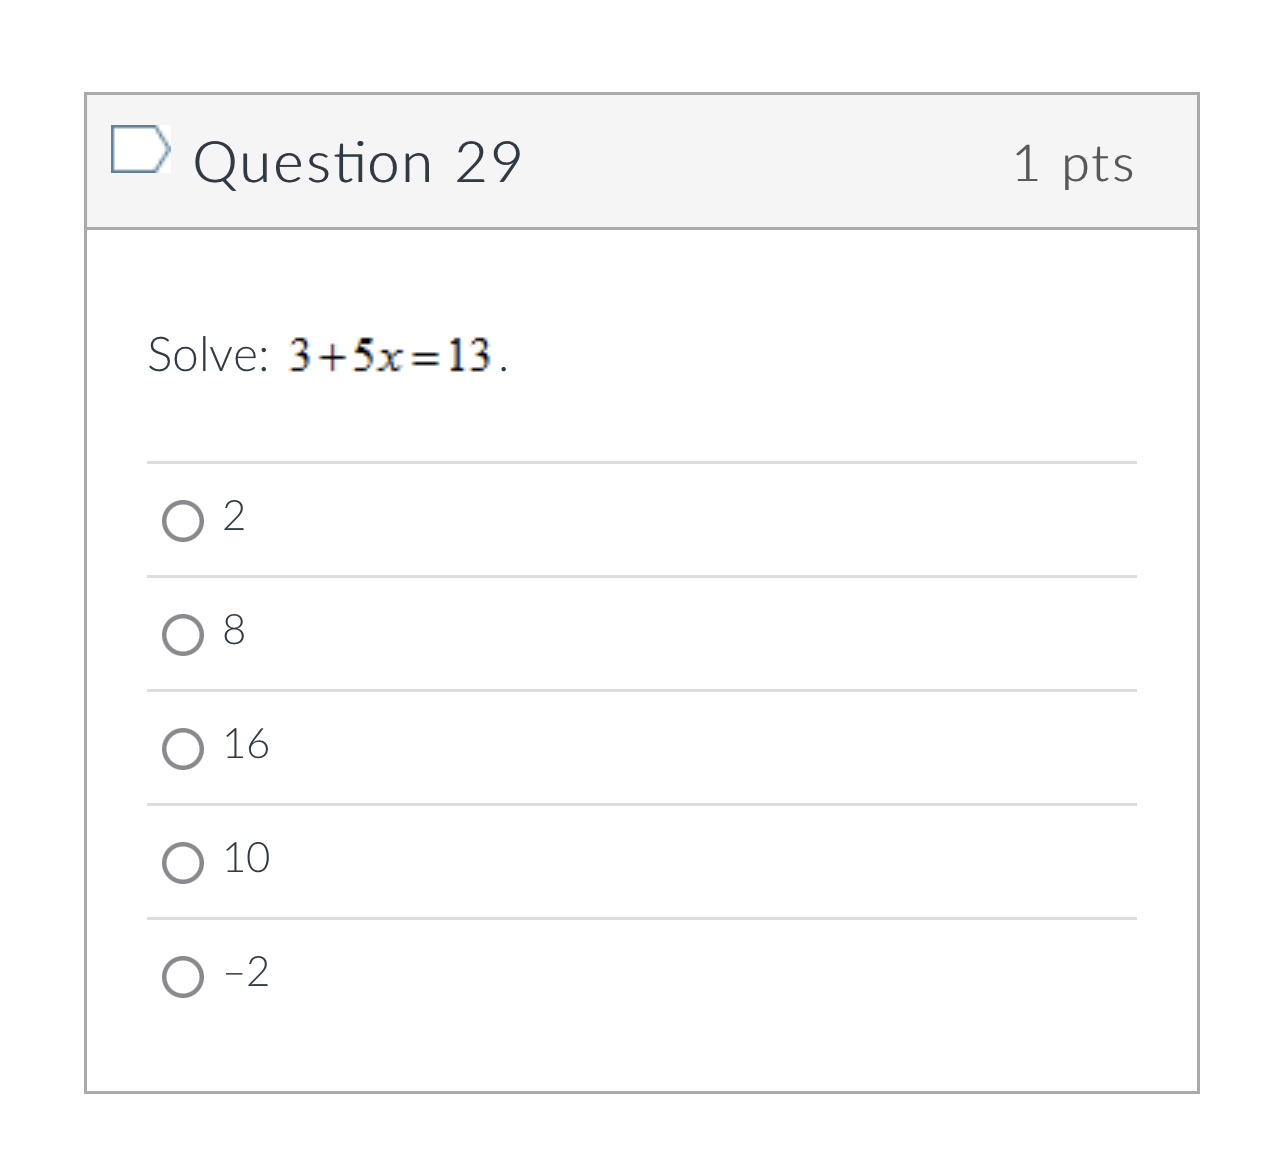Viewport: 1284px width, 1149px height.
Task: Pick the radio button for answer 16
Action: (183, 748)
